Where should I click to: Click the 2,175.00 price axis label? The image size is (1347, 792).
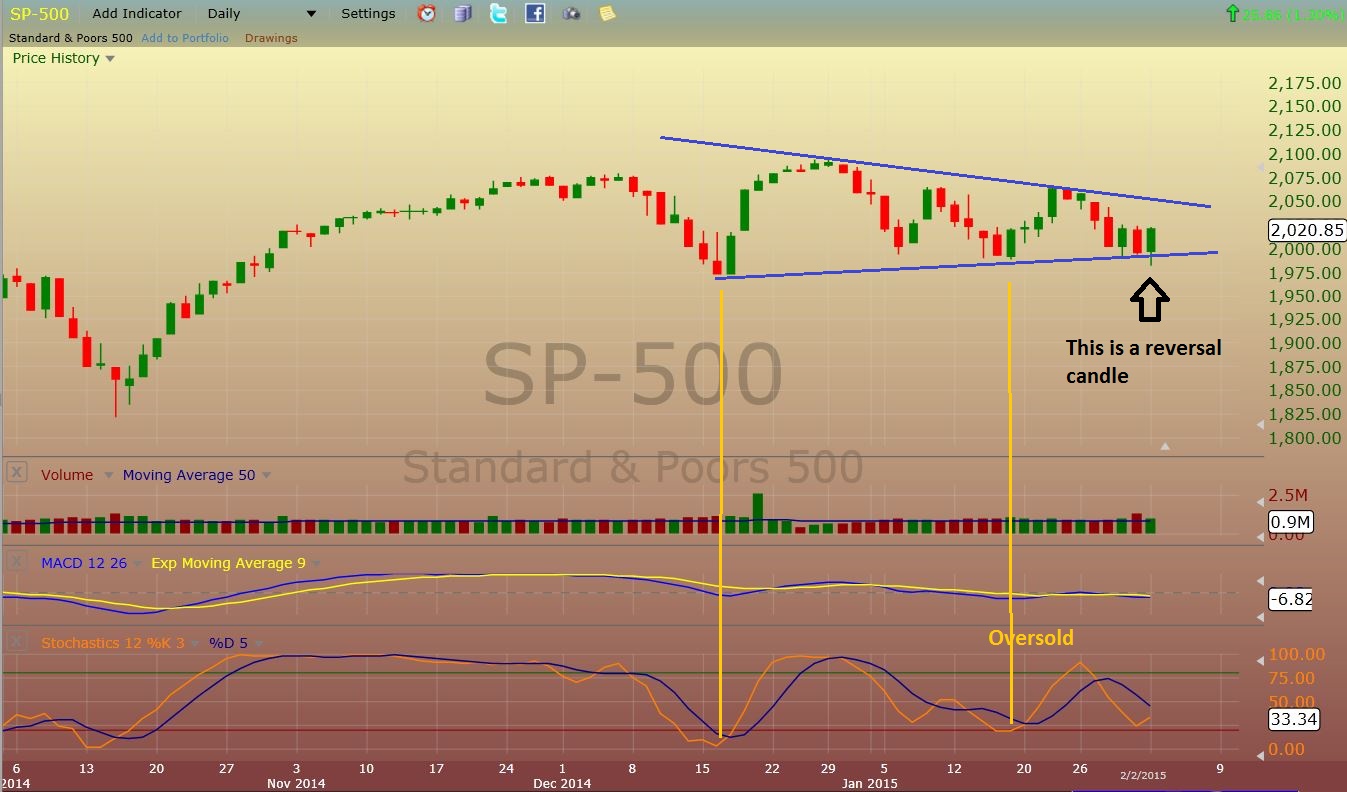point(1305,83)
